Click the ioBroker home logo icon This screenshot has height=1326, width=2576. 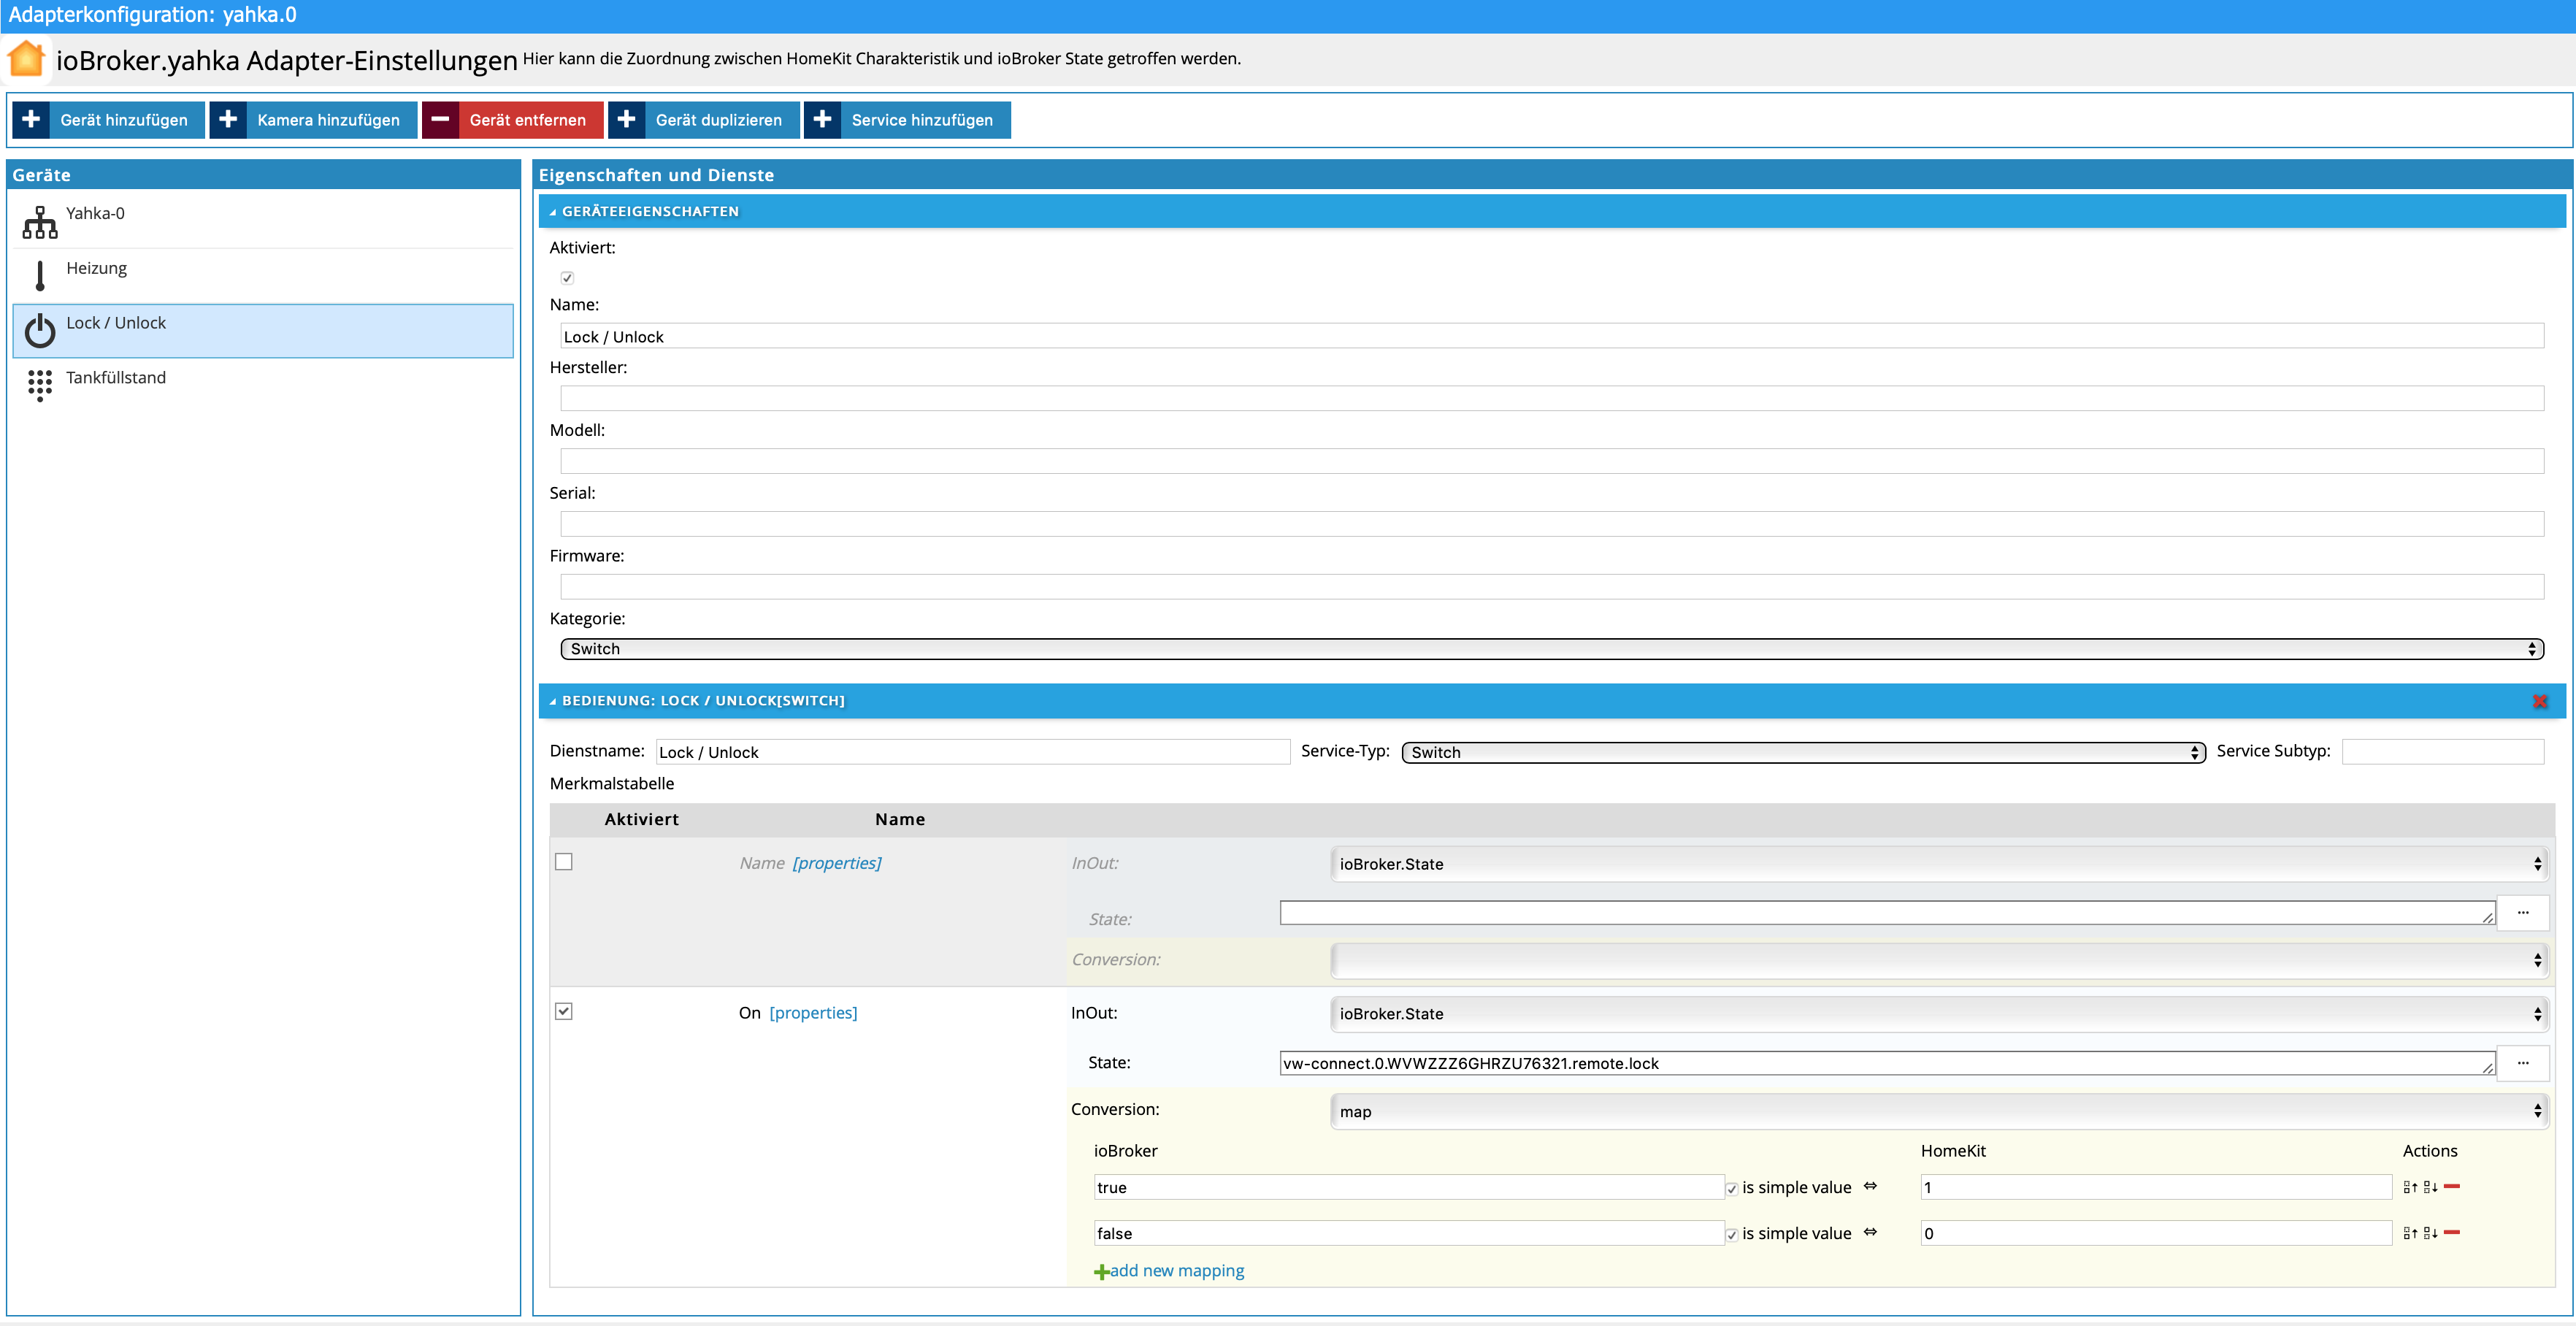pyautogui.click(x=27, y=59)
